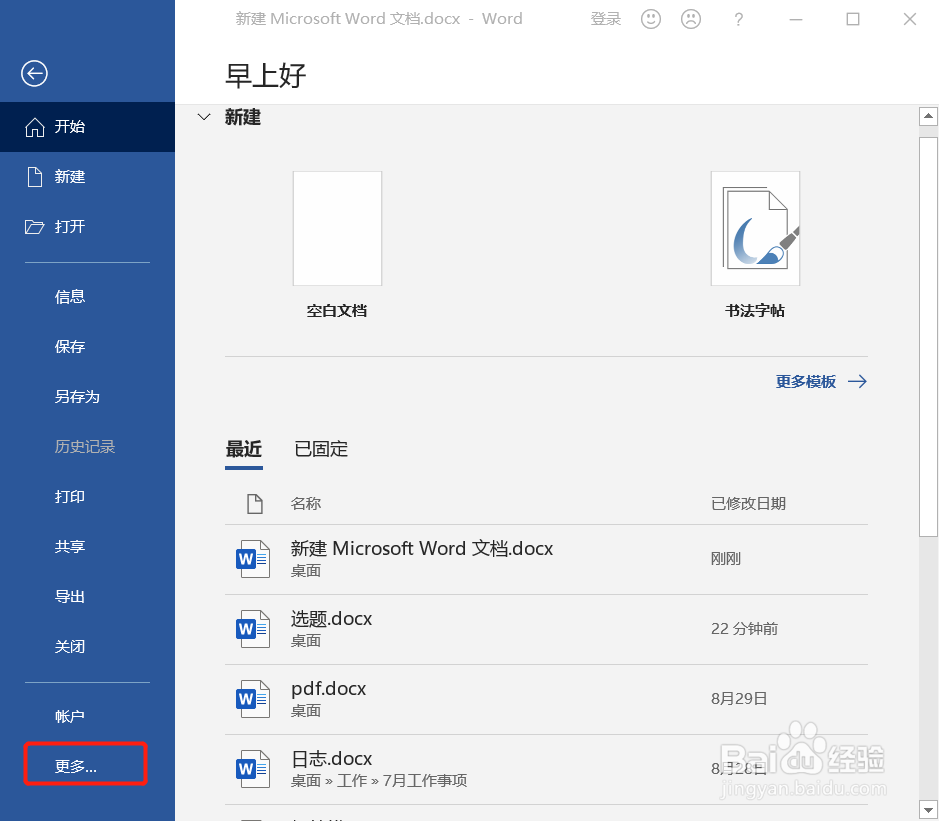
Task: Open 日志.docx from recent list
Action: (332, 759)
